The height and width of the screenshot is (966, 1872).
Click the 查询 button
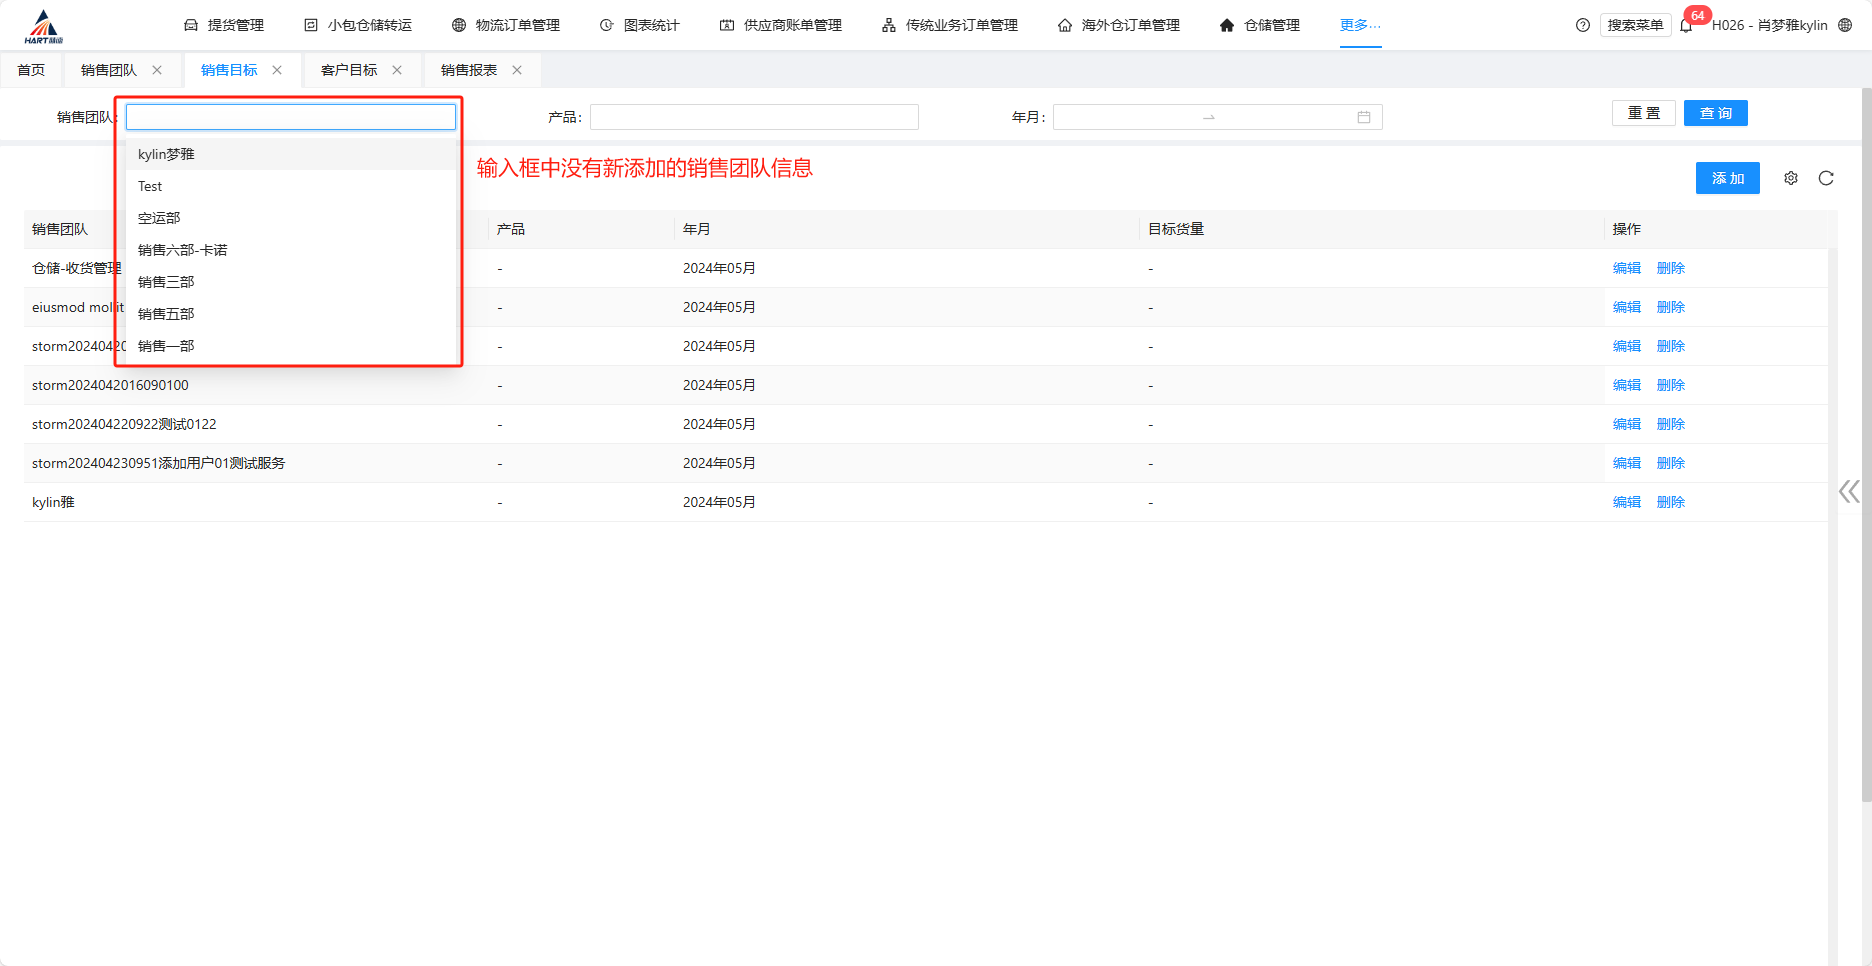[x=1715, y=113]
